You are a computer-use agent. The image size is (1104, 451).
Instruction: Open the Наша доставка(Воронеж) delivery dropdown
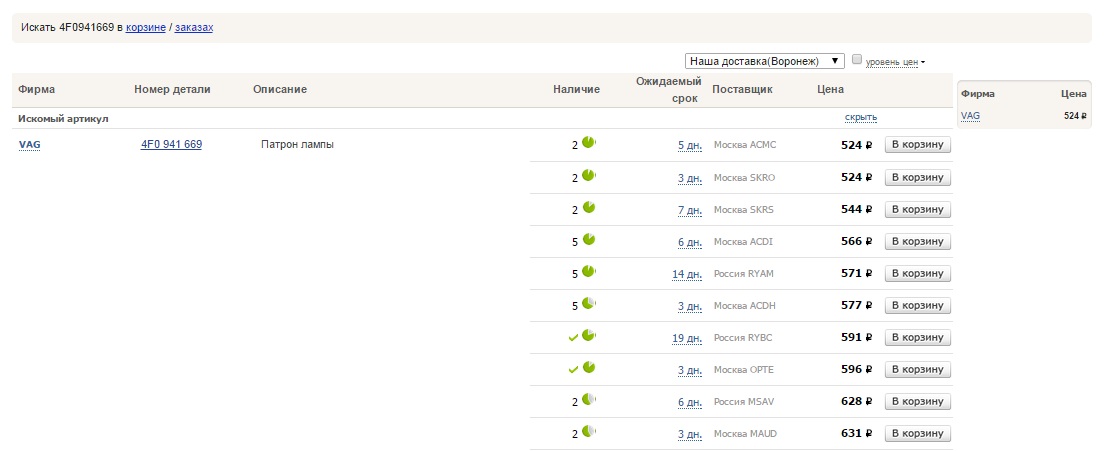765,61
